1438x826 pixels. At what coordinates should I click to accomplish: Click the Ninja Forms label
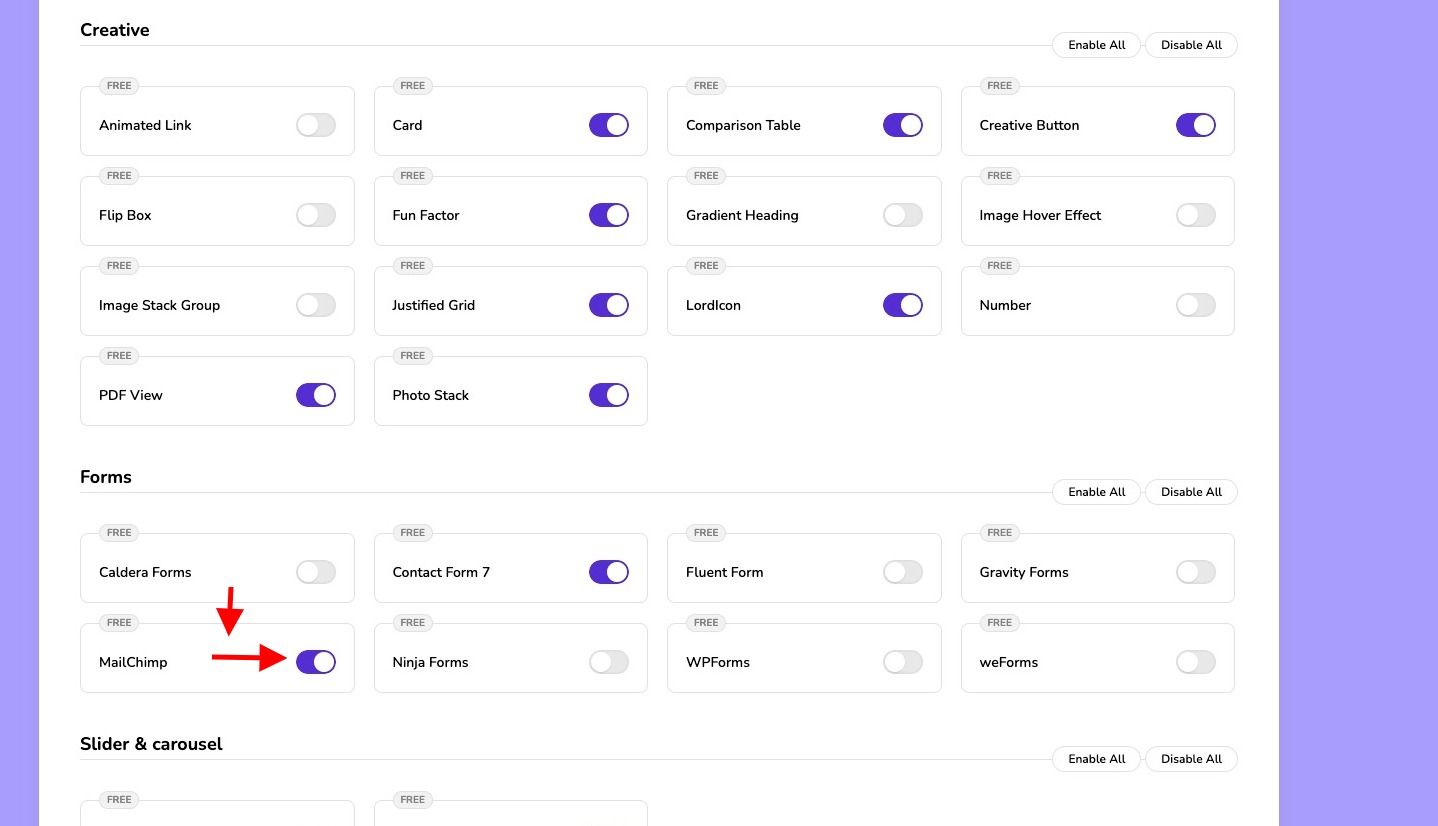[430, 662]
